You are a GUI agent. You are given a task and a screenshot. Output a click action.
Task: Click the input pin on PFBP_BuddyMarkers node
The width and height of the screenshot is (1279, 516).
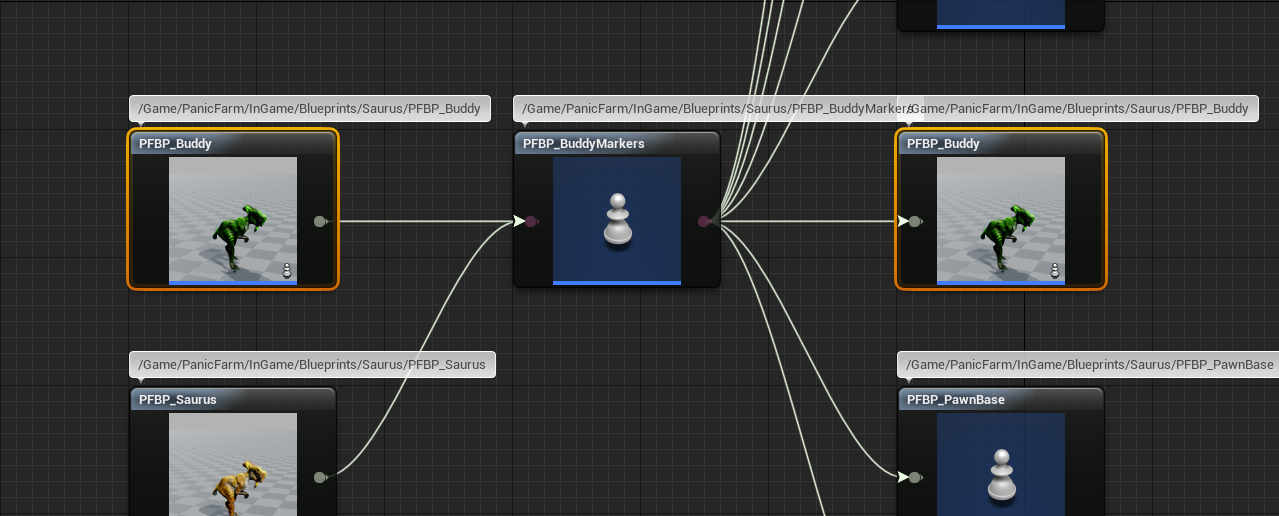532,221
